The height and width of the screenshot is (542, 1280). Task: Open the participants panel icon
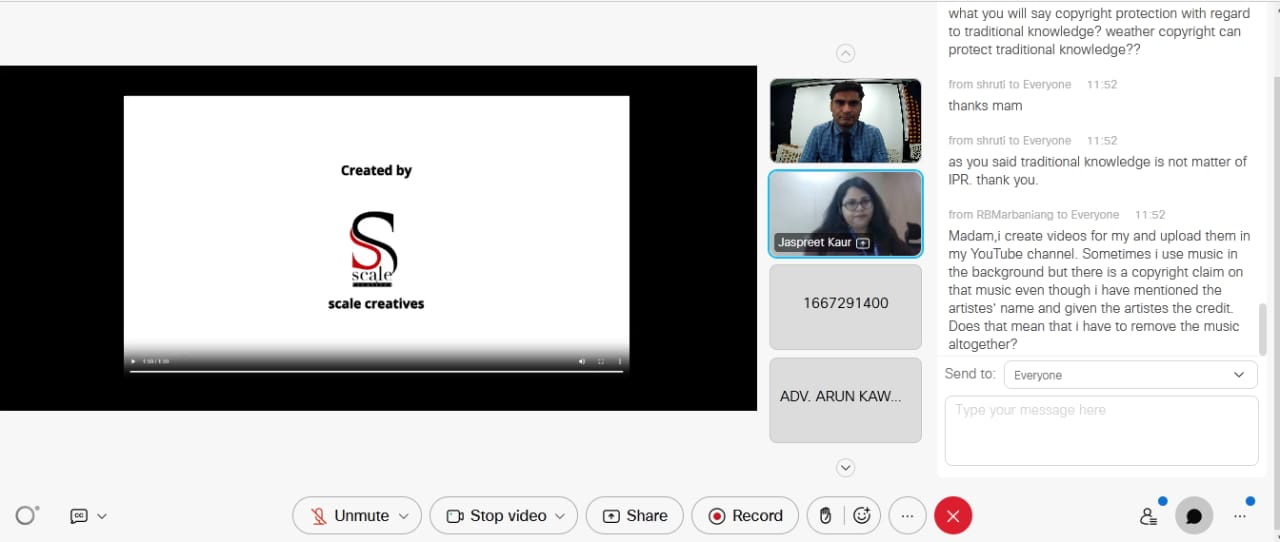(x=1149, y=516)
